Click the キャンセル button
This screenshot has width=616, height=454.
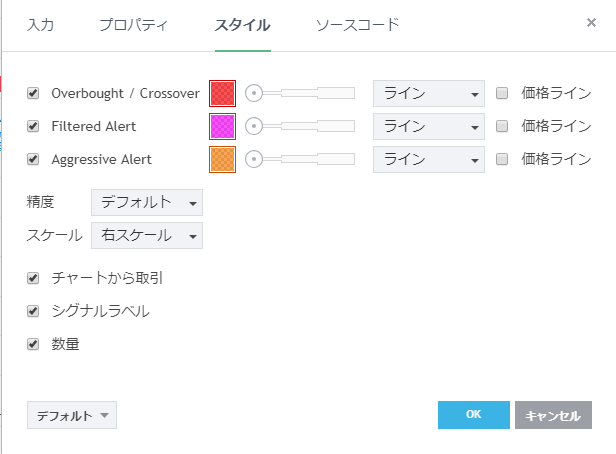[553, 415]
